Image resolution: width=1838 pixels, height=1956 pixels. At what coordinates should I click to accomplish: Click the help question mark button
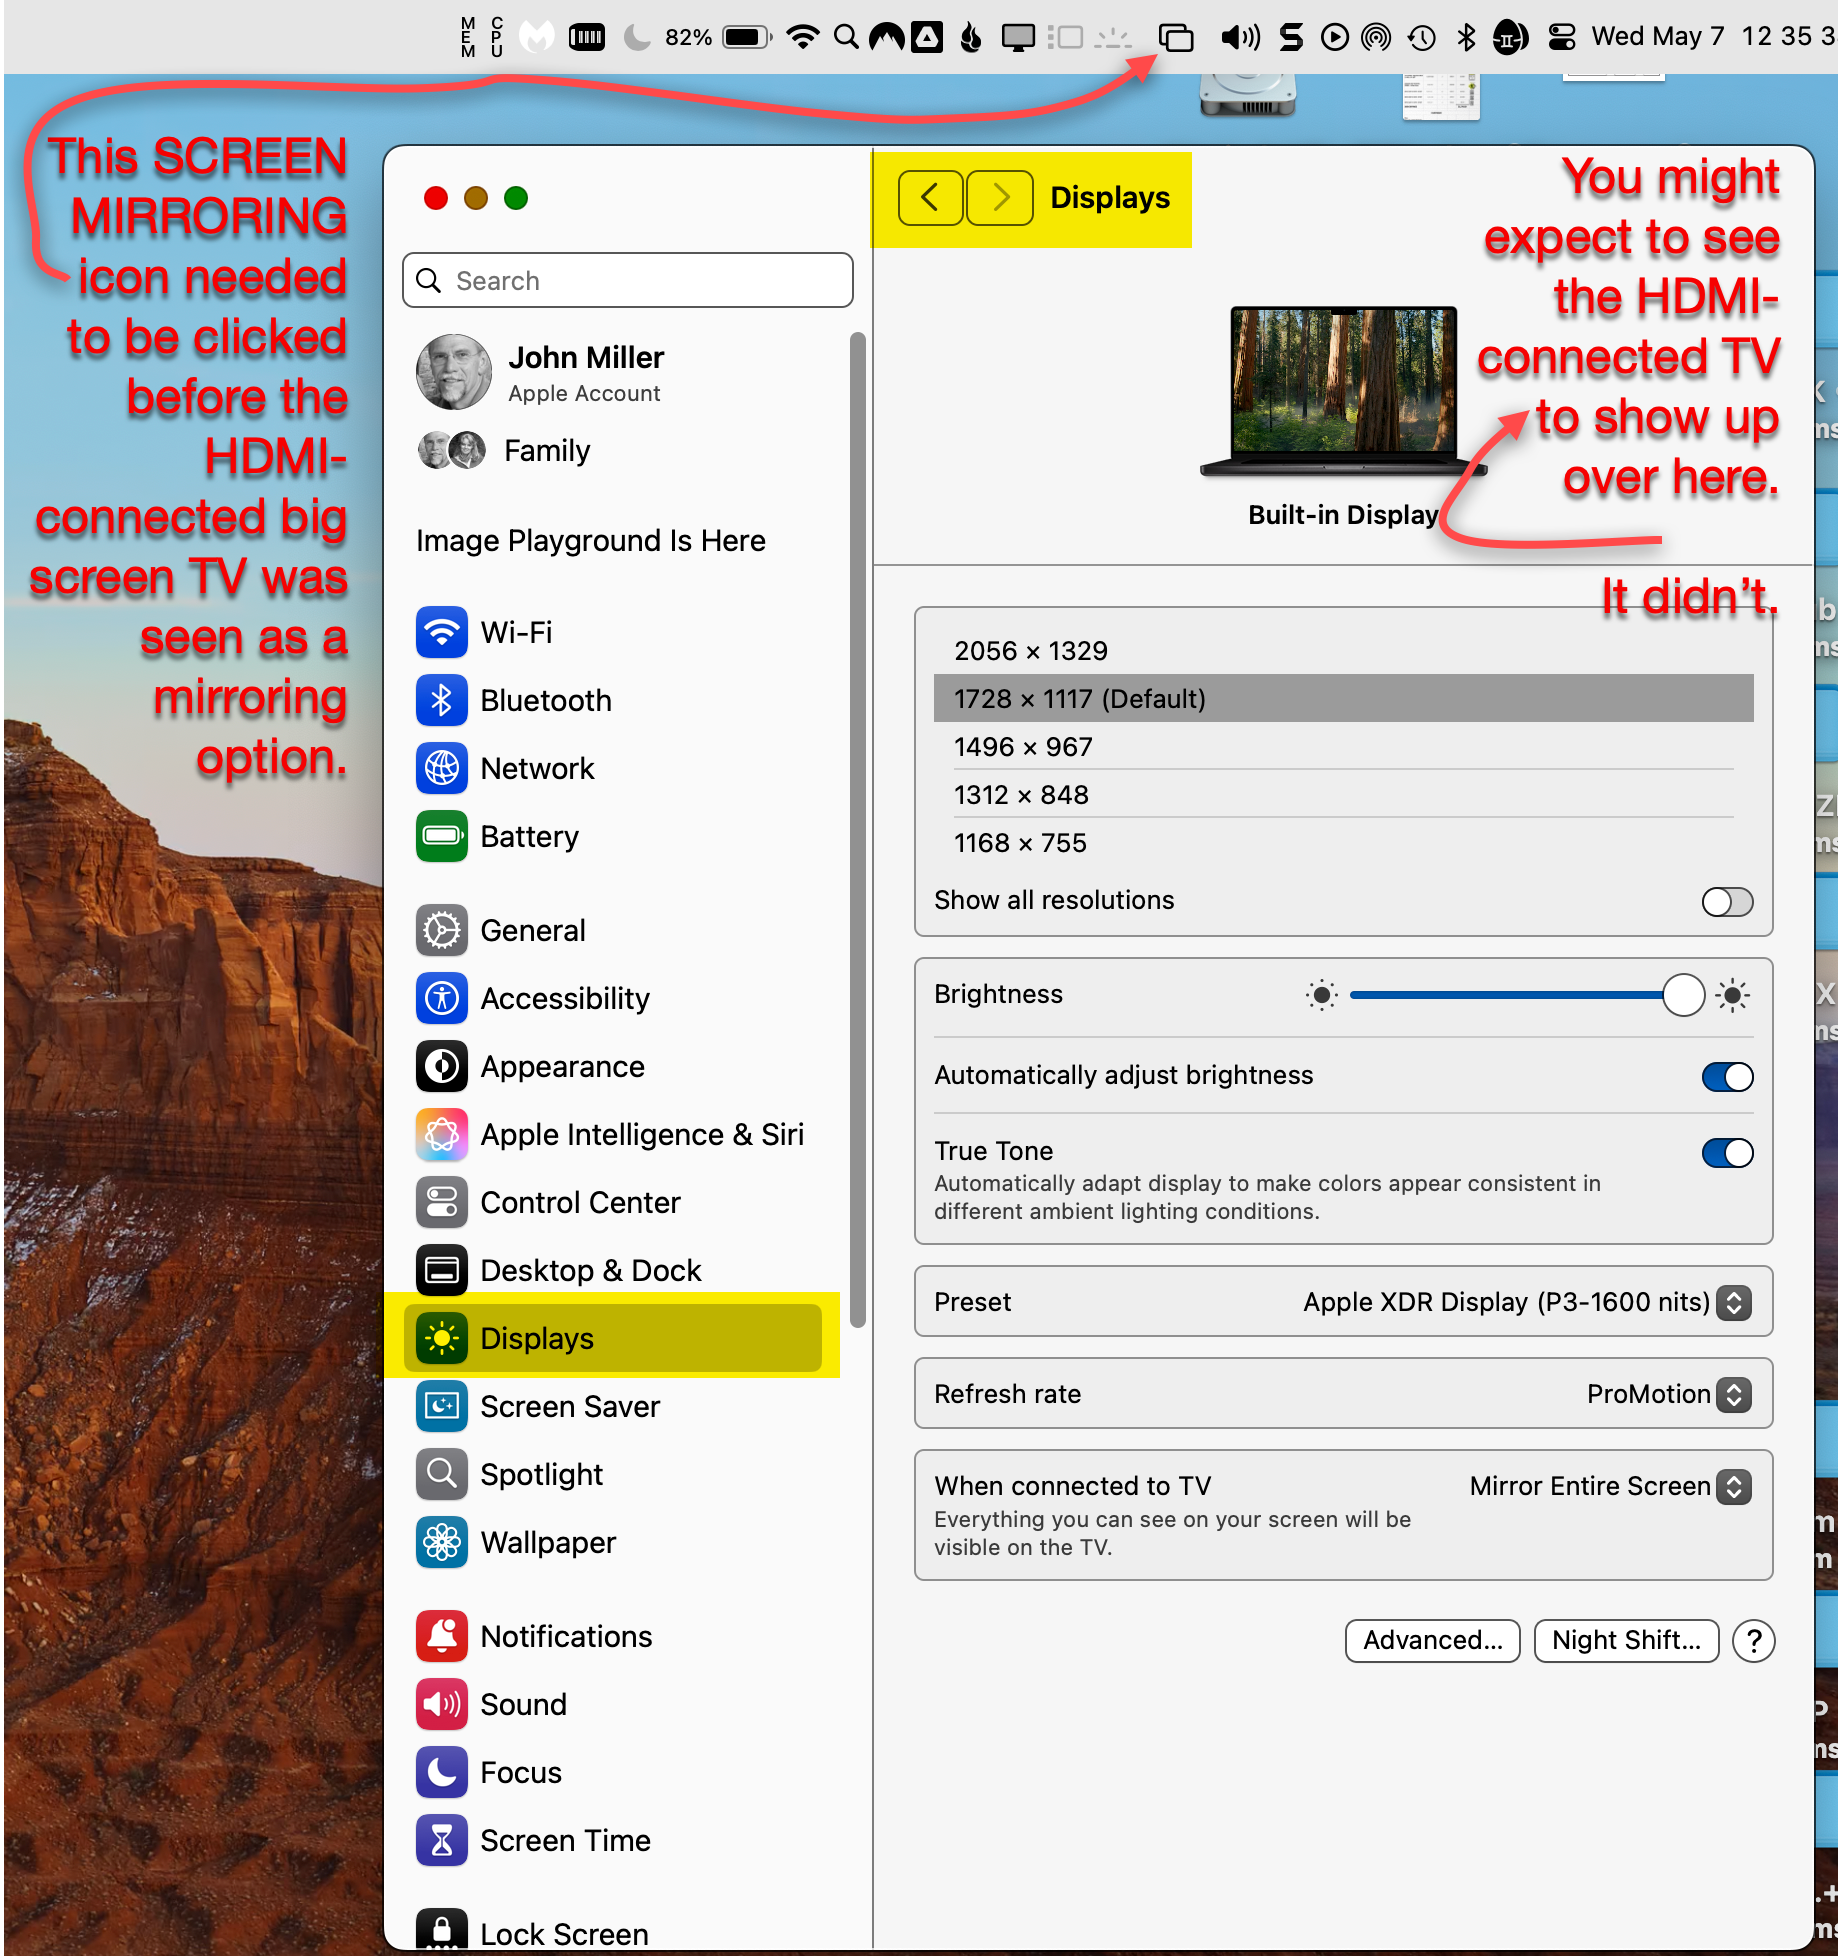[x=1754, y=1640]
